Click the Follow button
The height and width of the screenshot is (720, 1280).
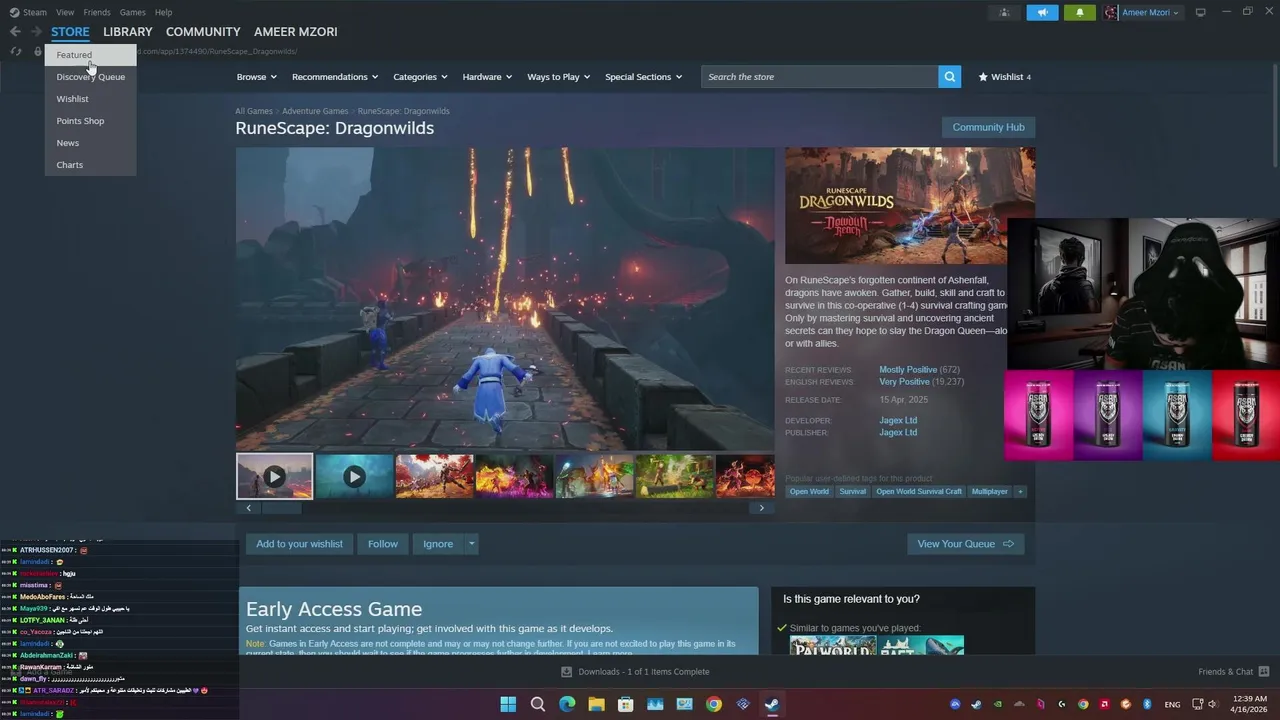(x=382, y=544)
